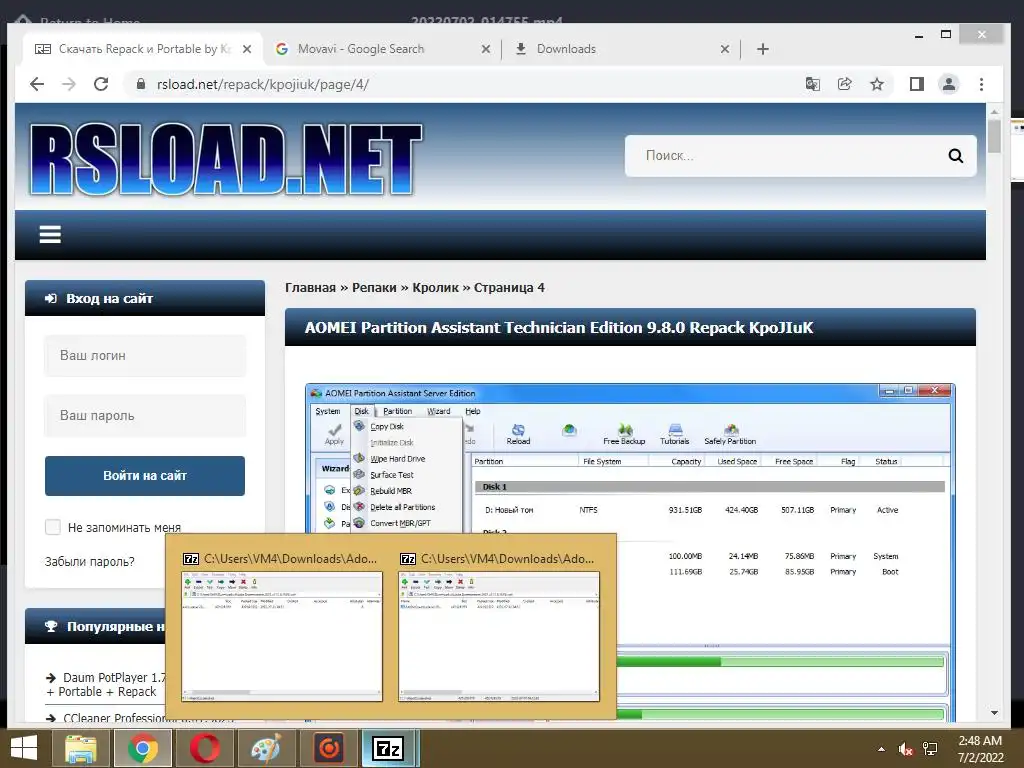Open a new browser tab
Image resolution: width=1024 pixels, height=768 pixels.
(762, 49)
